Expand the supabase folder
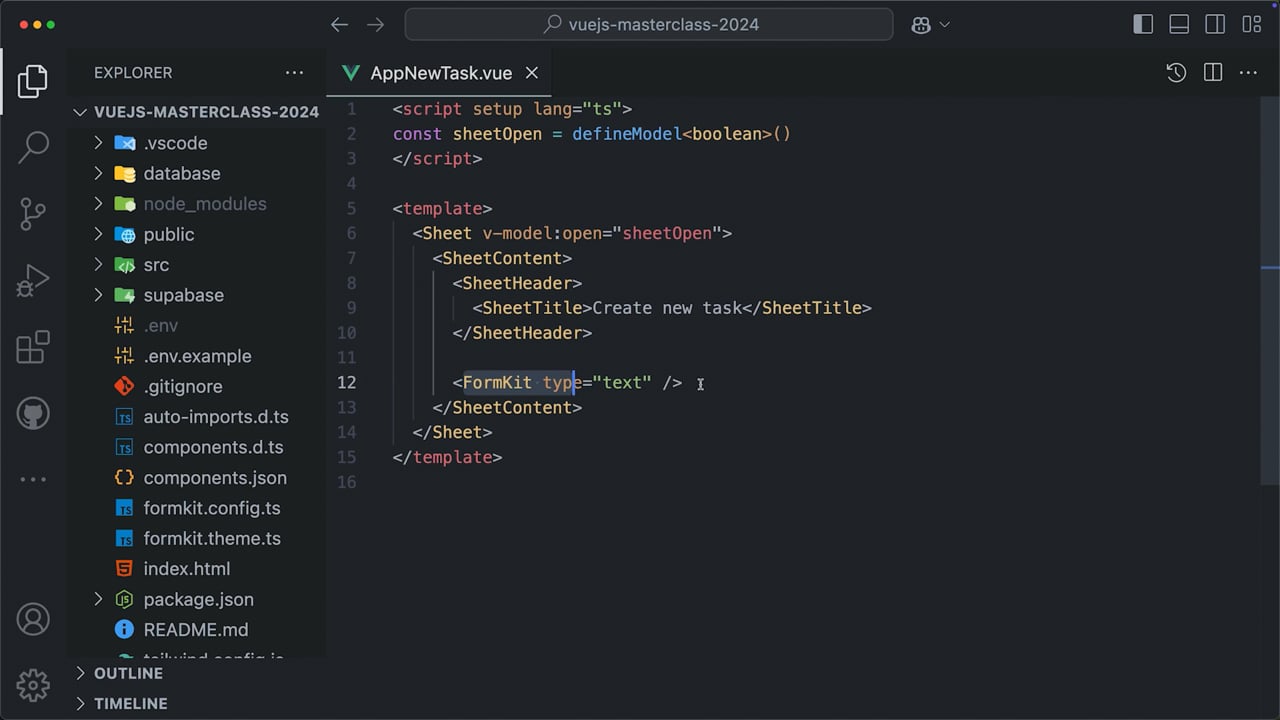 (x=98, y=295)
